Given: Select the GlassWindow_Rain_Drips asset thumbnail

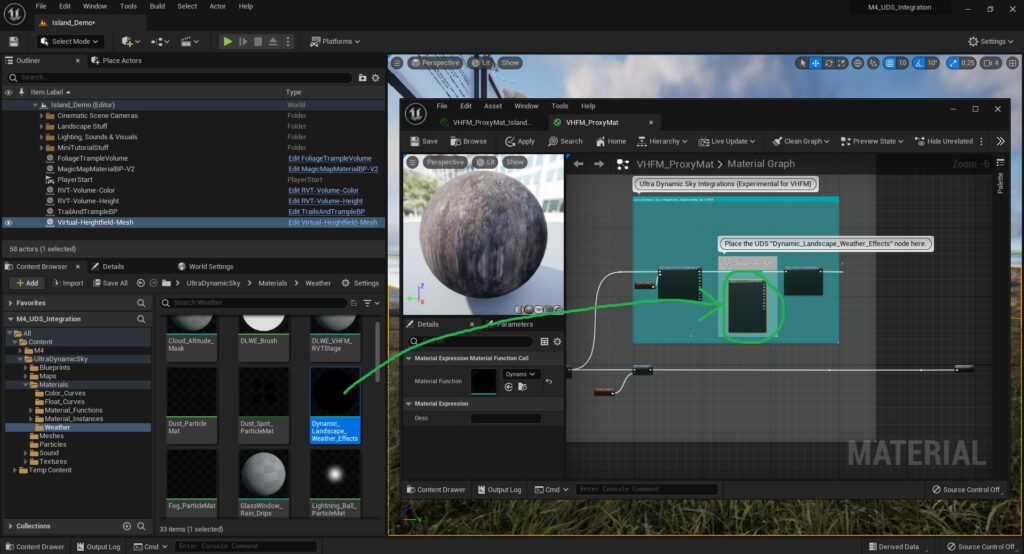Looking at the screenshot, I should coord(263,474).
